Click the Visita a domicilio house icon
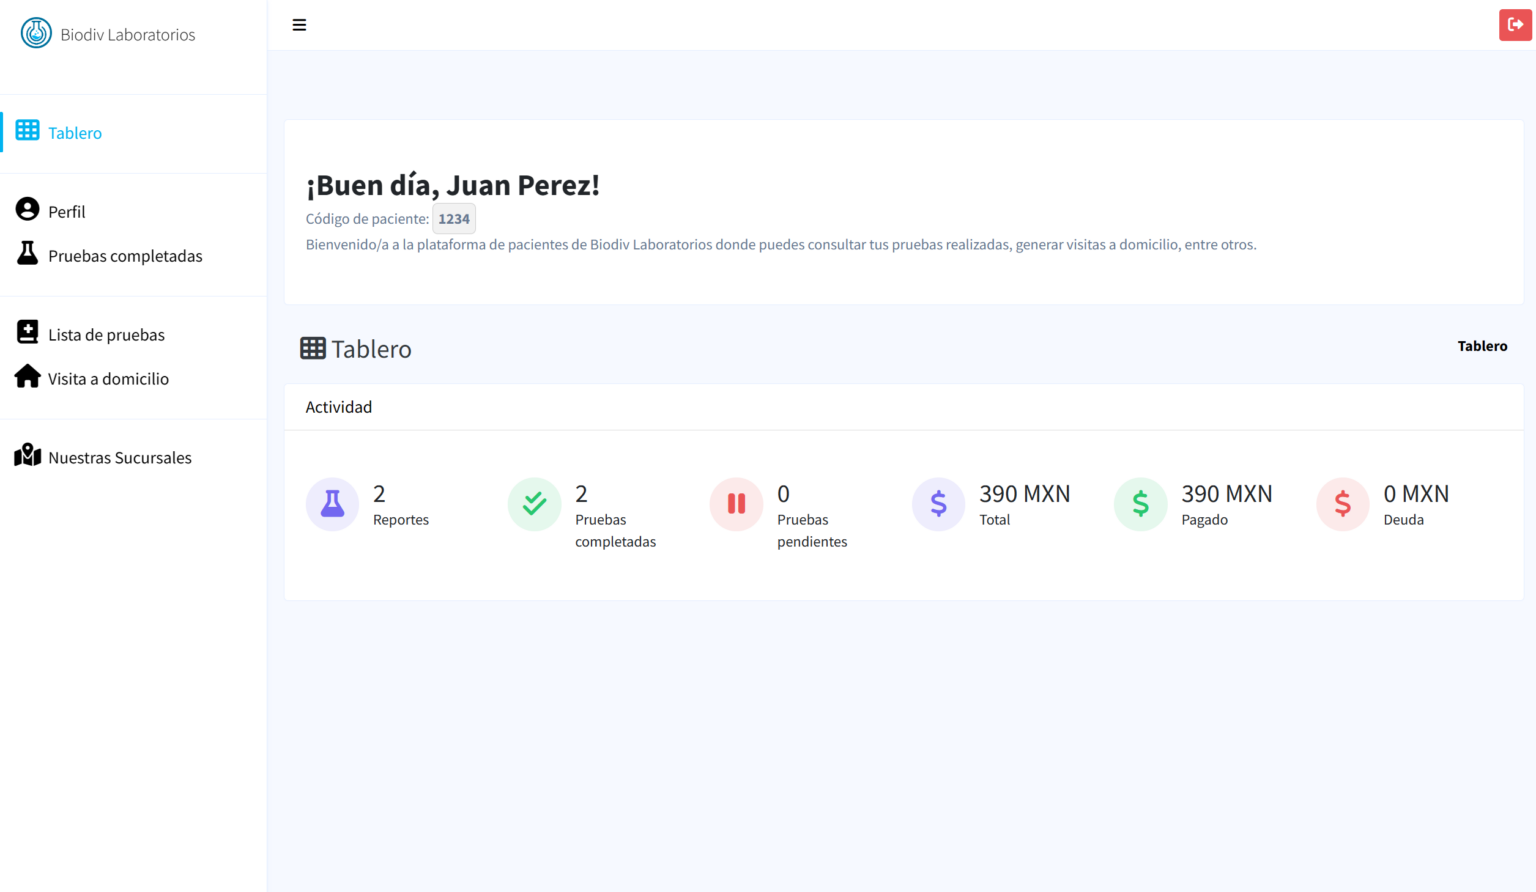 pos(28,377)
